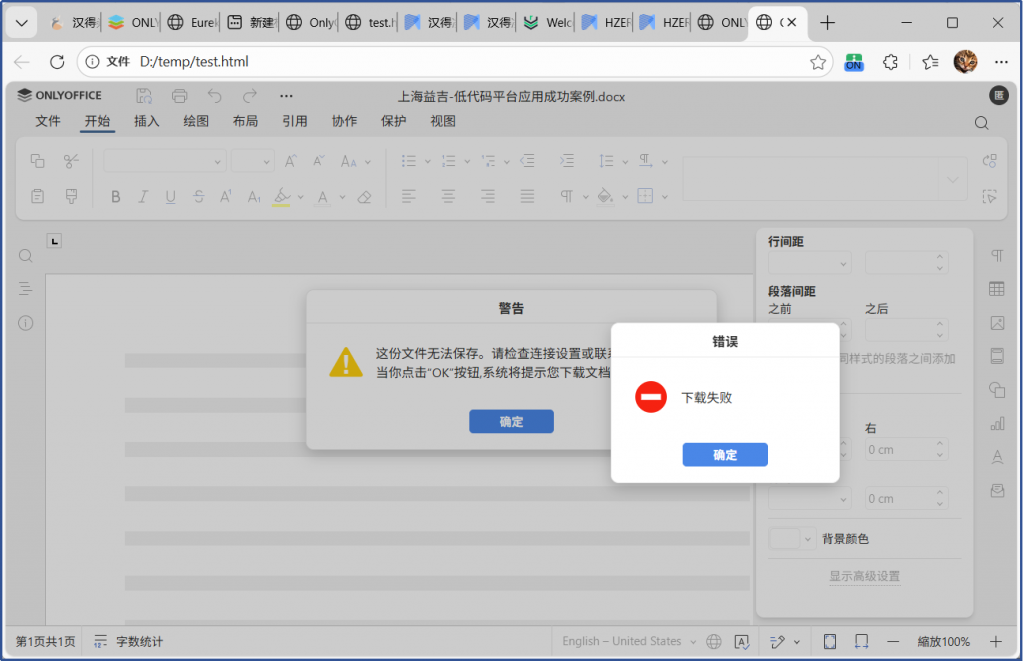Click the italic I formatting icon
Screen dimensions: 1024x661
coord(143,197)
